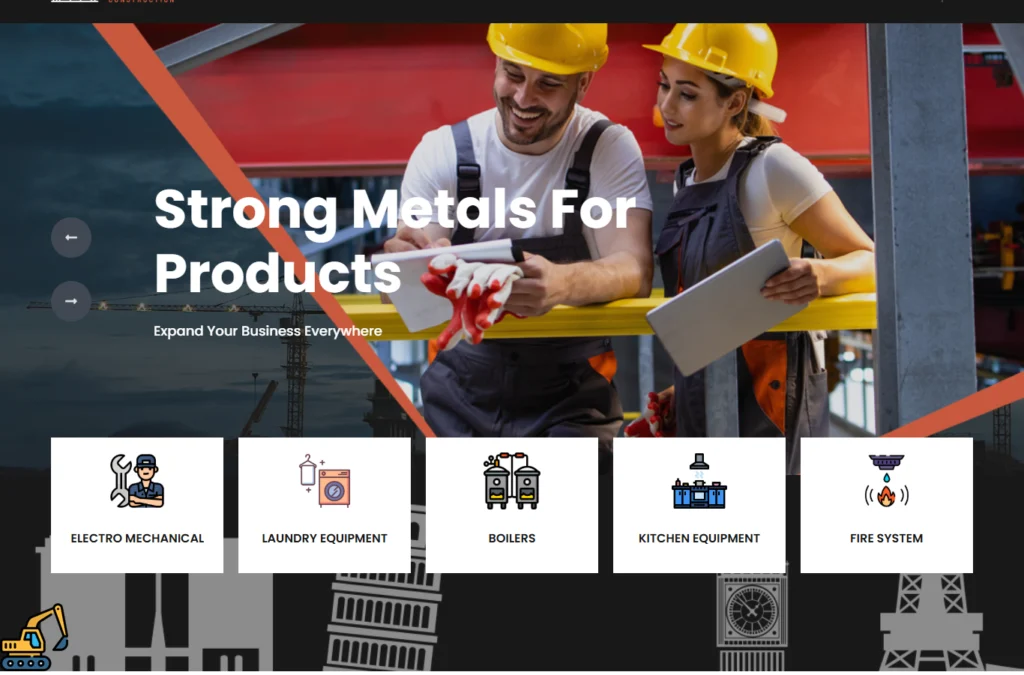Viewport: 1024px width, 675px height.
Task: Open the LAUNDRY EQUIPMENT text link
Action: [325, 539]
